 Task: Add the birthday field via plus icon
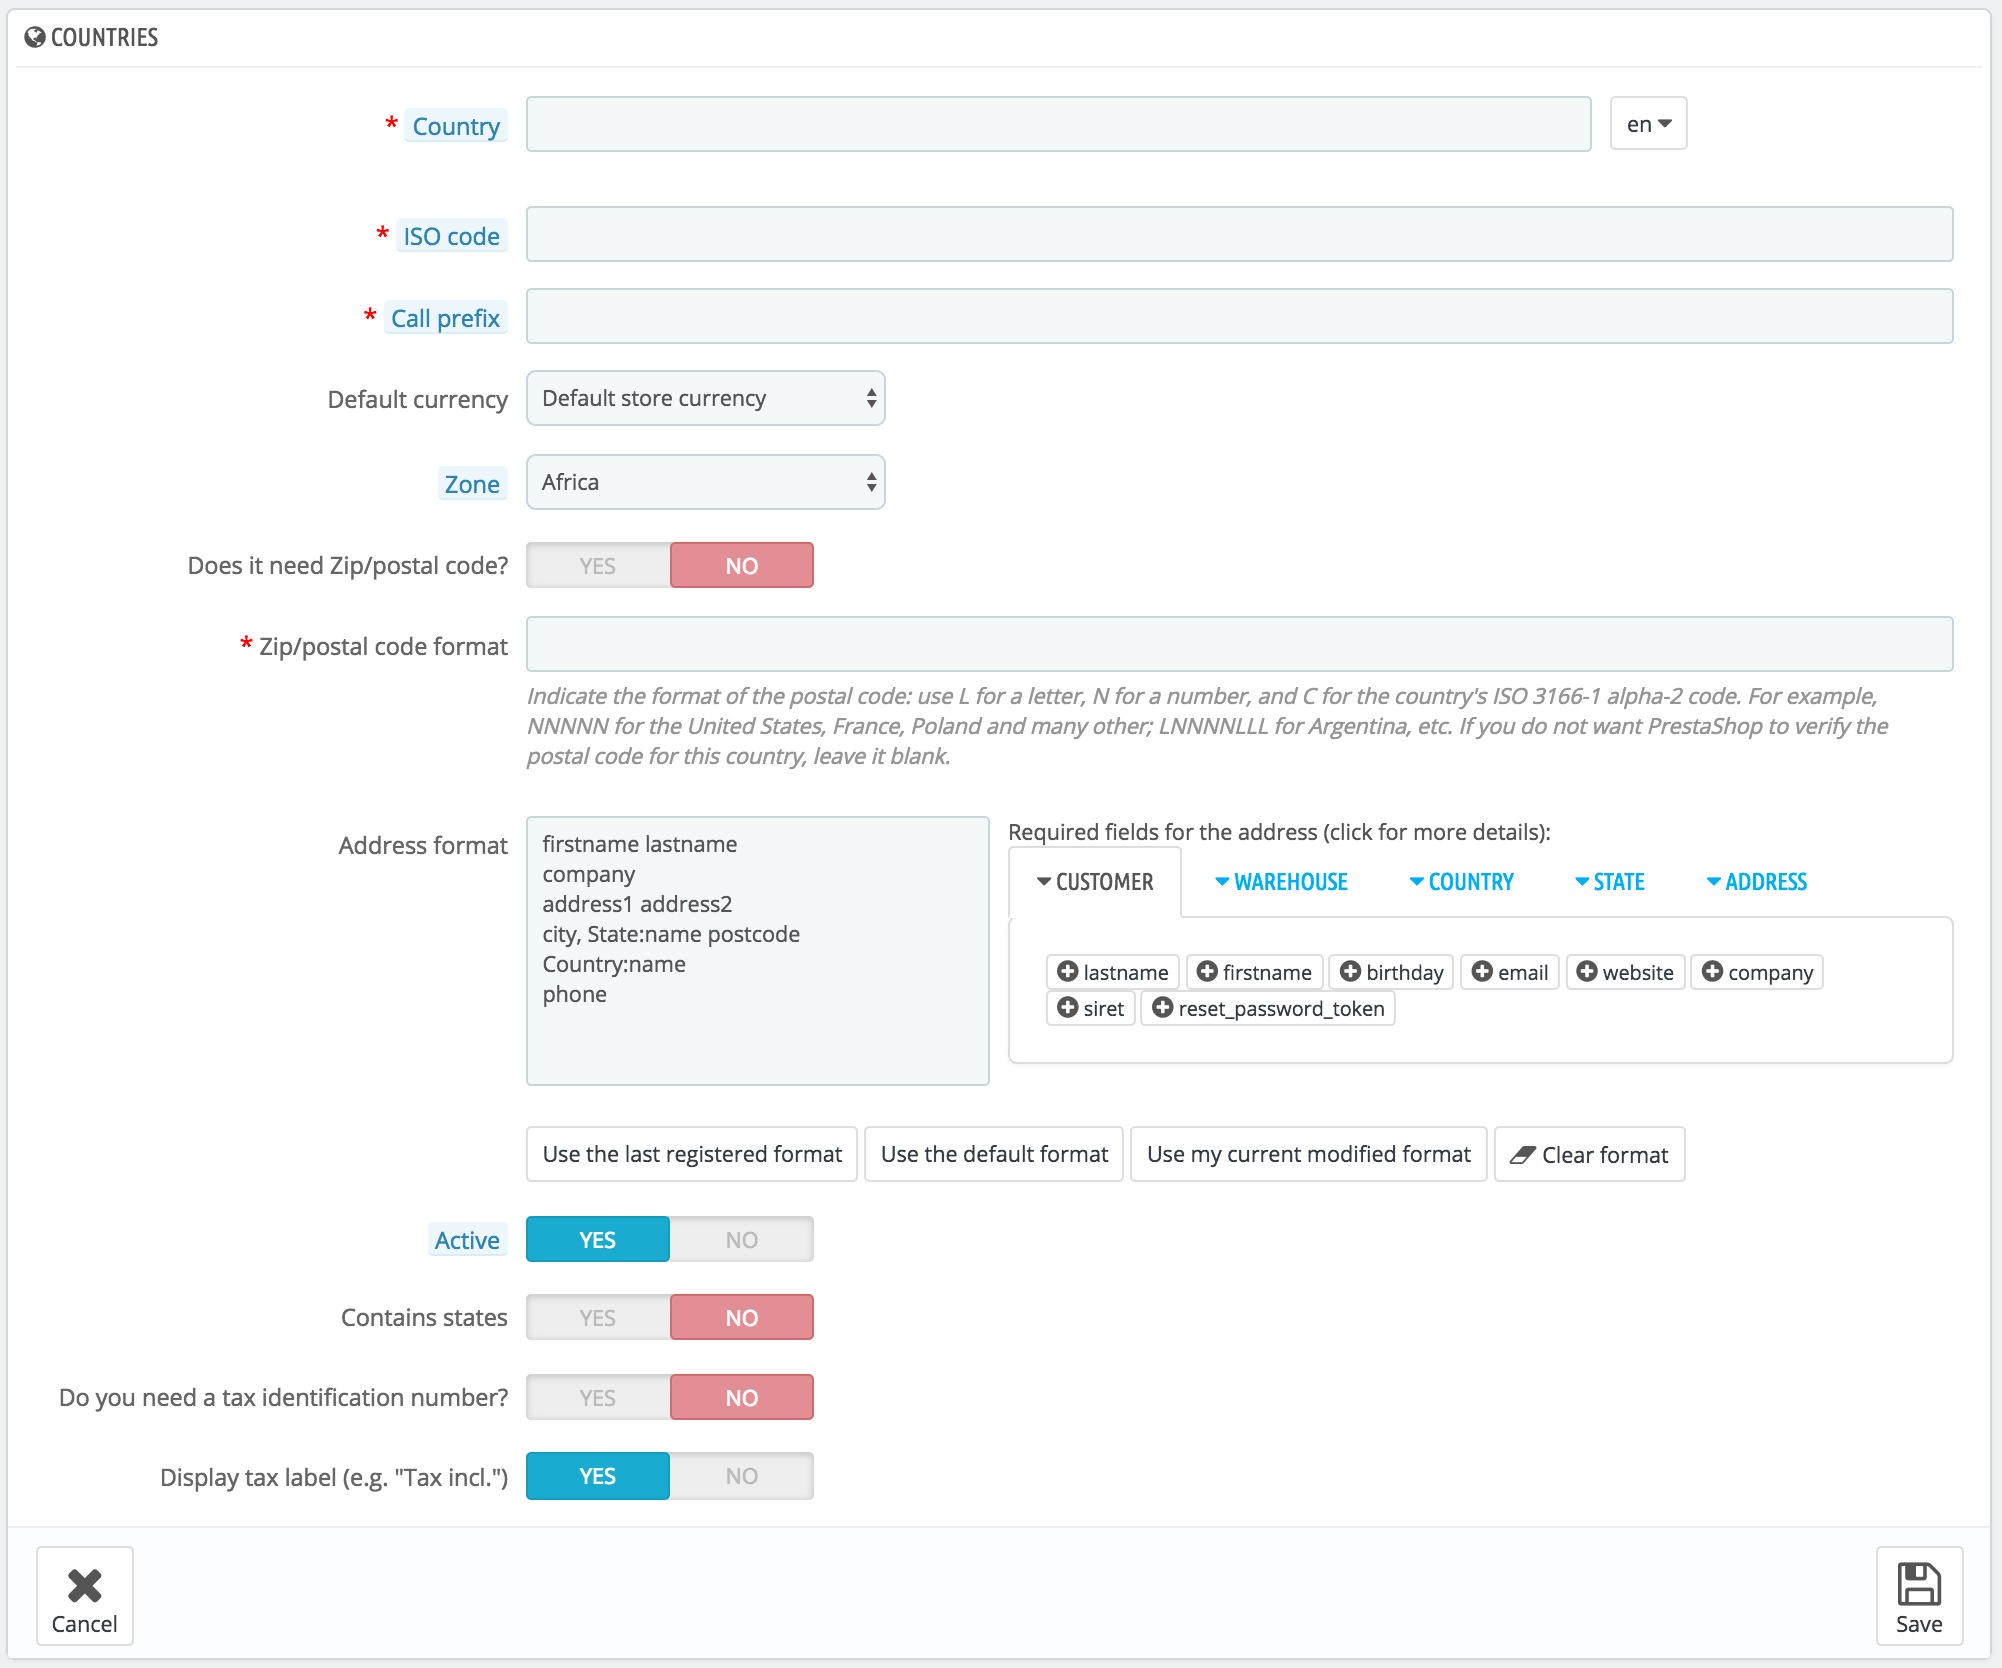pos(1350,971)
